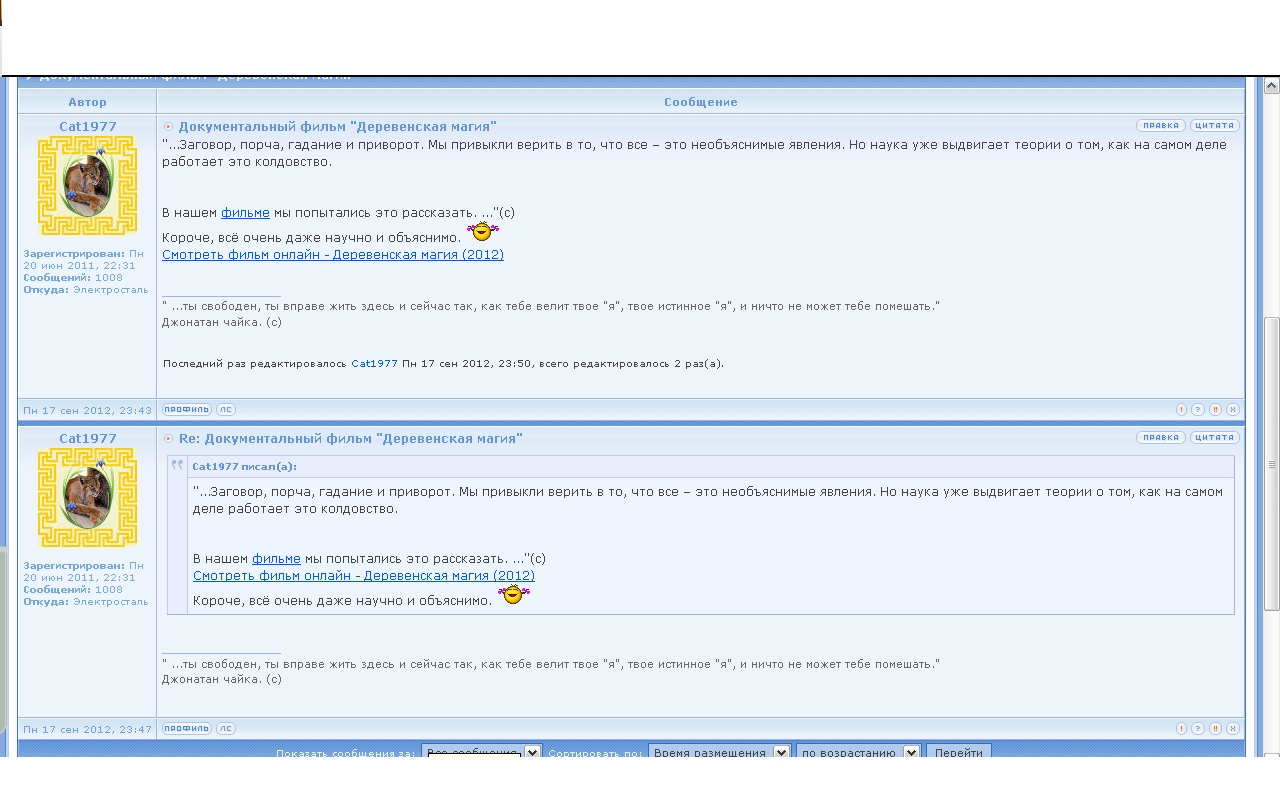This screenshot has height=800, width=1280.
Task: Send private message "лс" under the 23:43 post
Action: (x=226, y=409)
